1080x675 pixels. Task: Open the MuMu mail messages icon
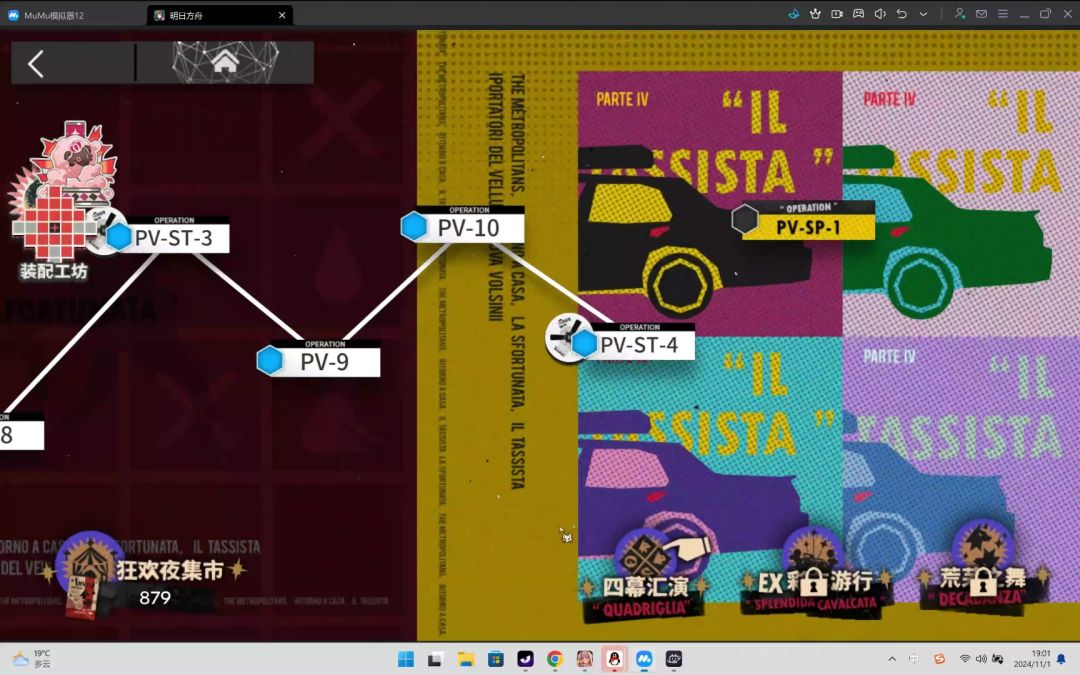(981, 14)
